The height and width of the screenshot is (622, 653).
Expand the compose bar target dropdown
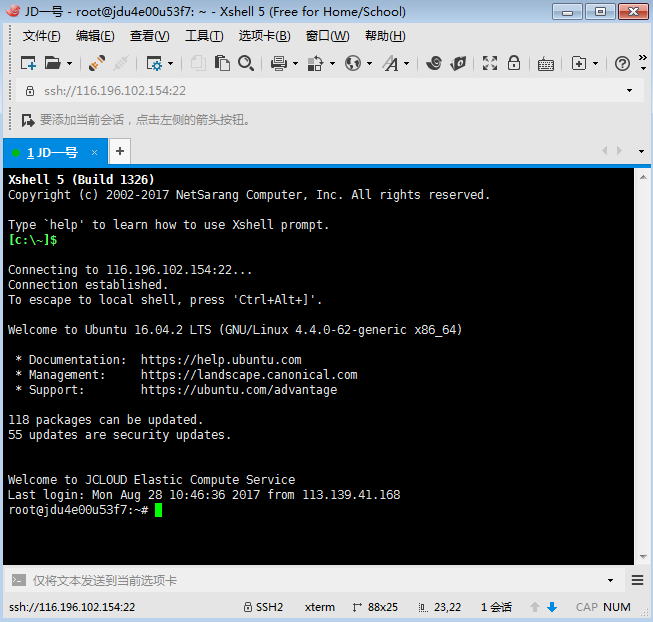(x=610, y=580)
